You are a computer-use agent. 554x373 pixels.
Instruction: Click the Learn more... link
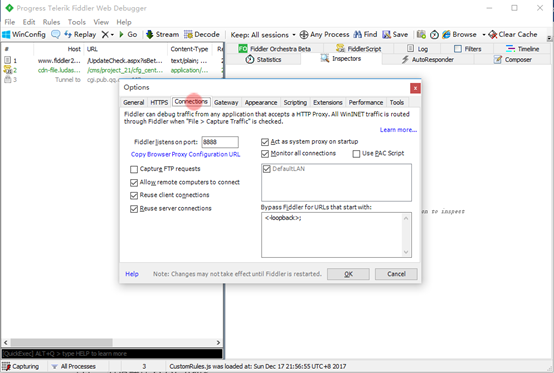coord(398,130)
